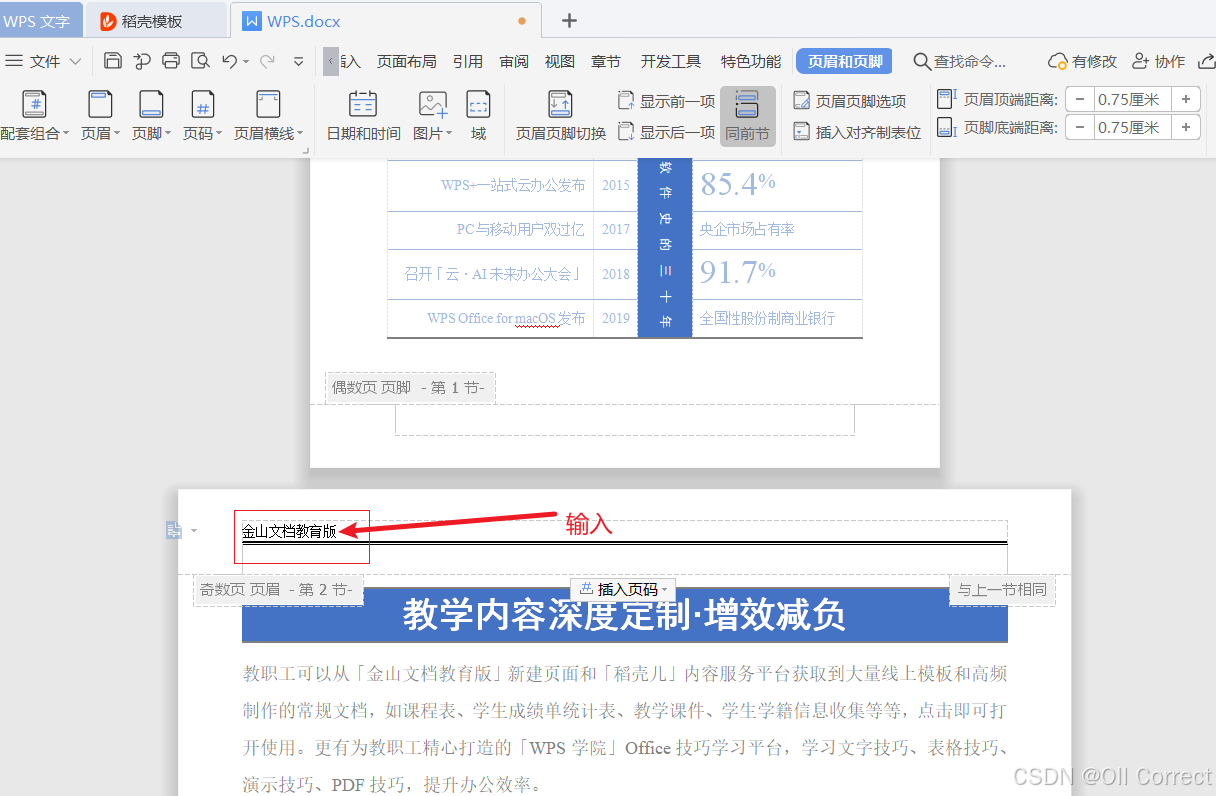
Task: Expand the 图片 dropdown arrow
Action: point(449,134)
